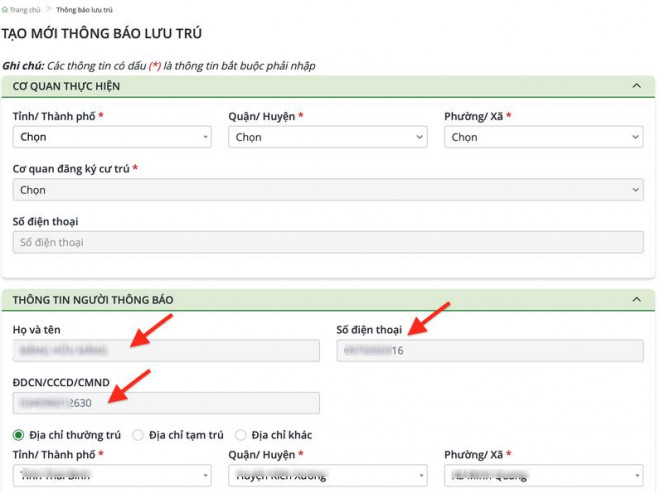Open the Huyện Kiến Xương district dropdown
The height and width of the screenshot is (493, 660).
pyautogui.click(x=327, y=477)
